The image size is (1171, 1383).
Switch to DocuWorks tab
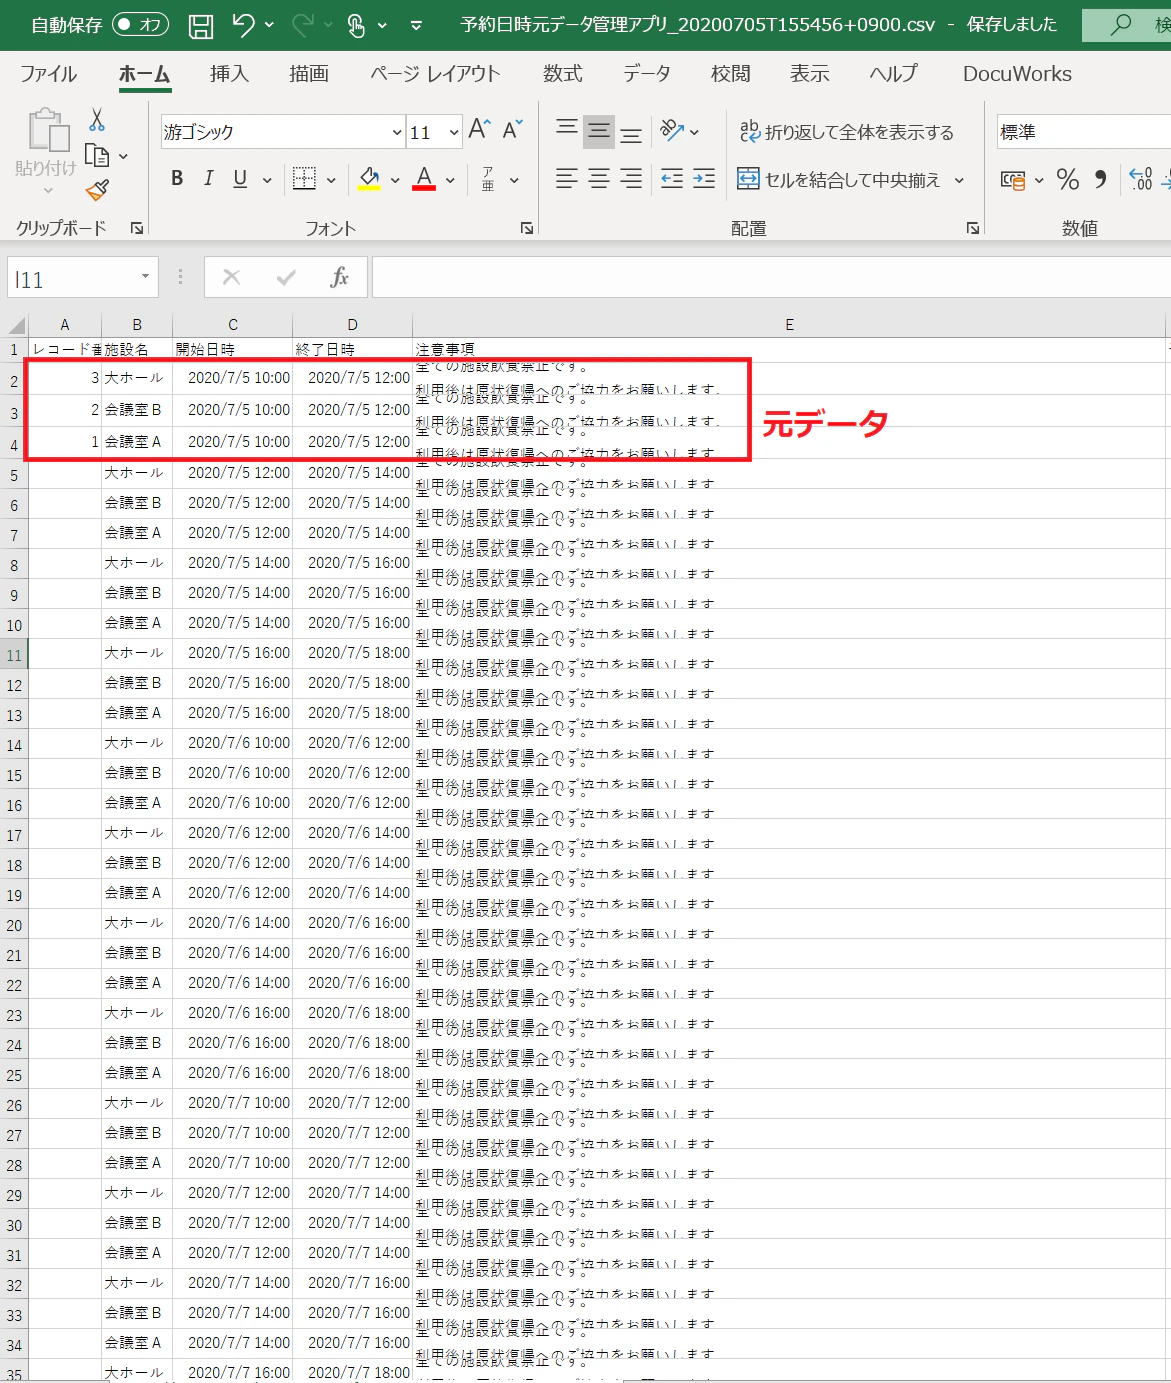(1017, 73)
